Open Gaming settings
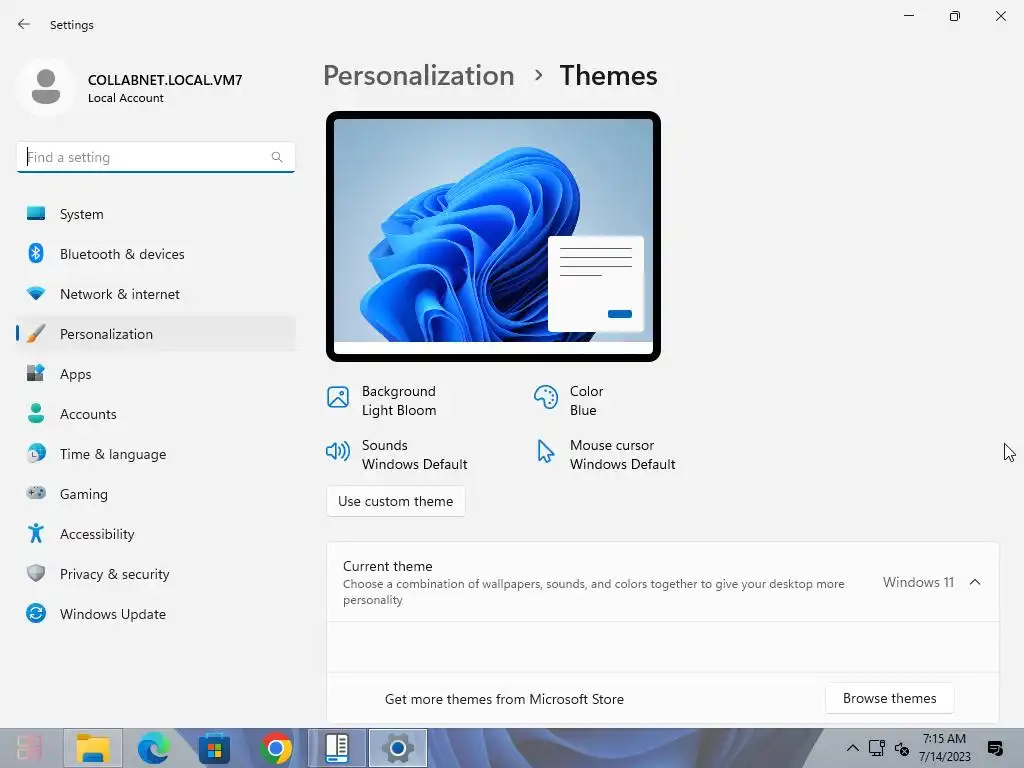Screen dimensions: 1024x768 155,494
